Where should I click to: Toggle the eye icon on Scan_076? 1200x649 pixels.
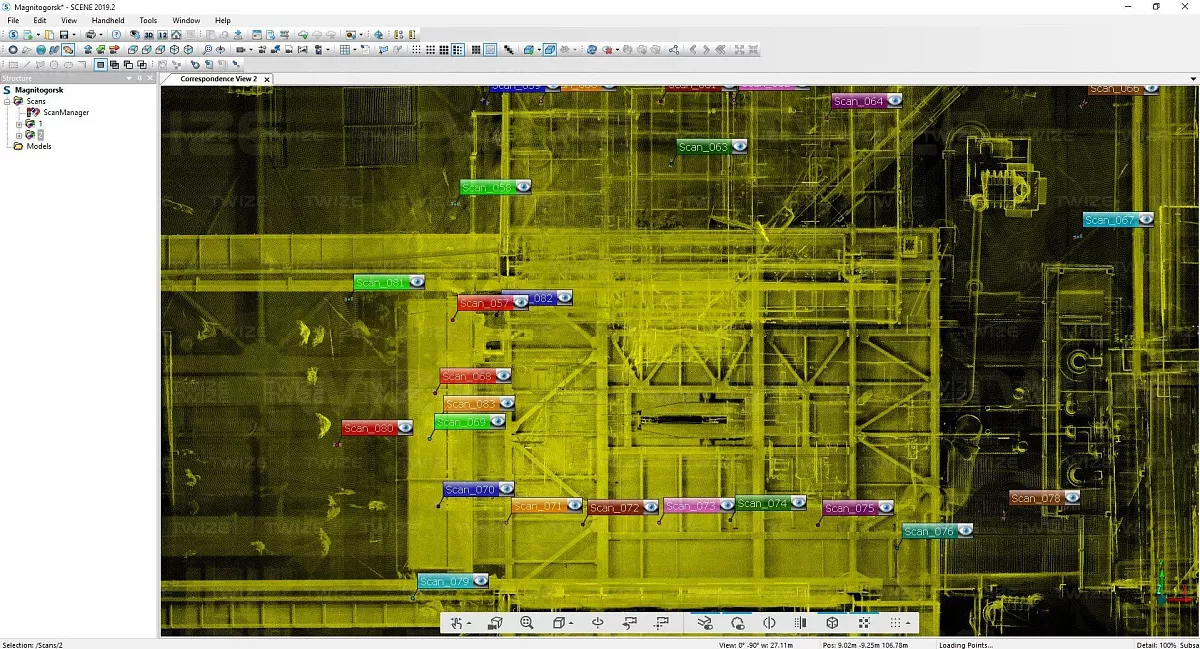964,531
